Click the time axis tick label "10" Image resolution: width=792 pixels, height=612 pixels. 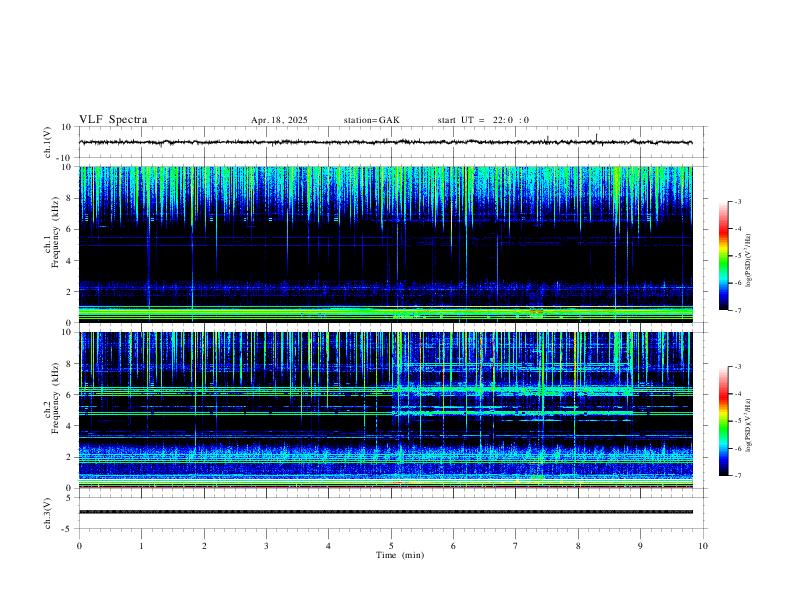(x=703, y=546)
